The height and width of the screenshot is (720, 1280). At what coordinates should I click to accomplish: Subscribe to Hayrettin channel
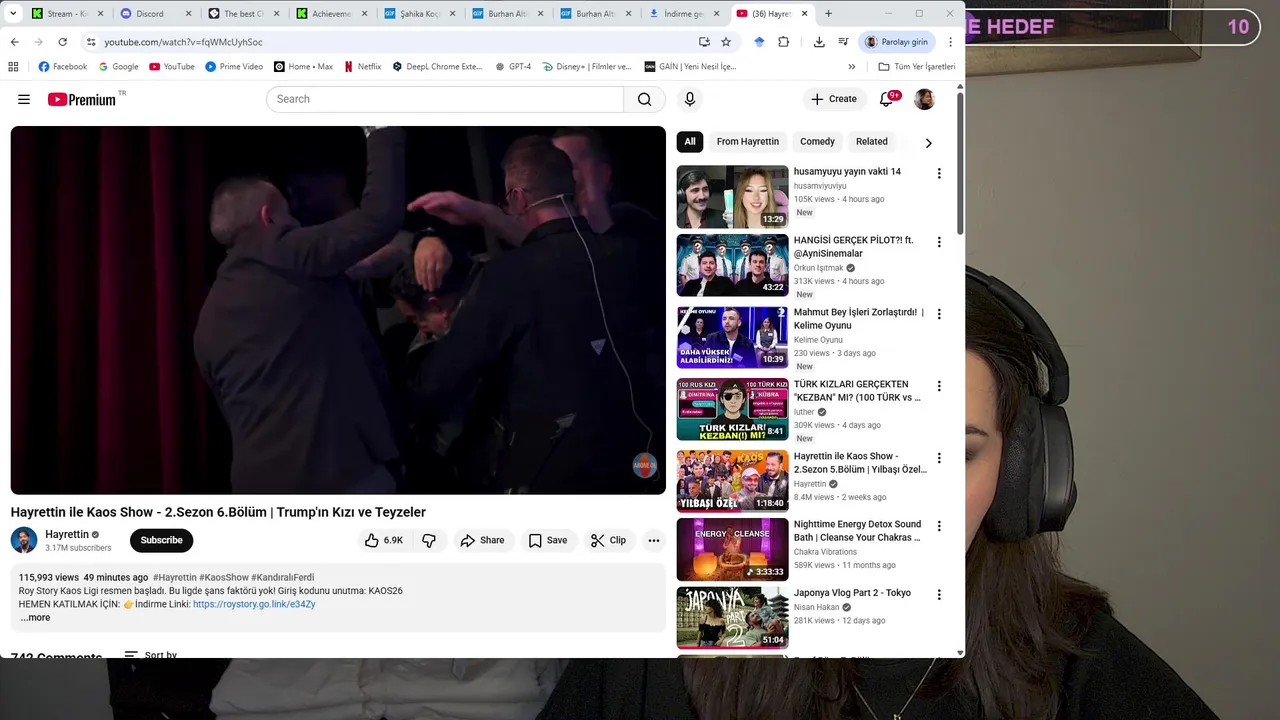[x=161, y=540]
